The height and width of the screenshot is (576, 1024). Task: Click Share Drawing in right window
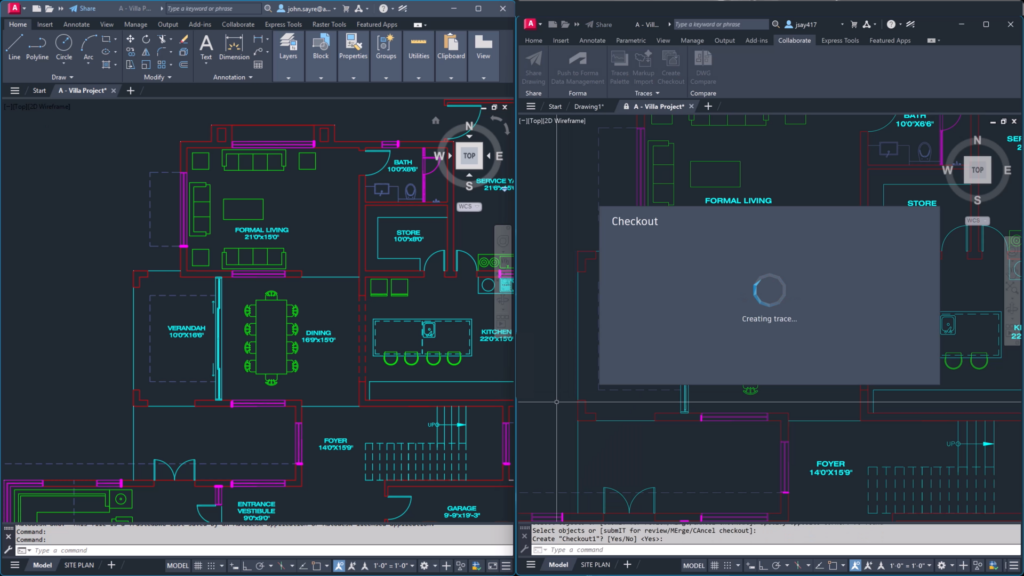tap(534, 68)
